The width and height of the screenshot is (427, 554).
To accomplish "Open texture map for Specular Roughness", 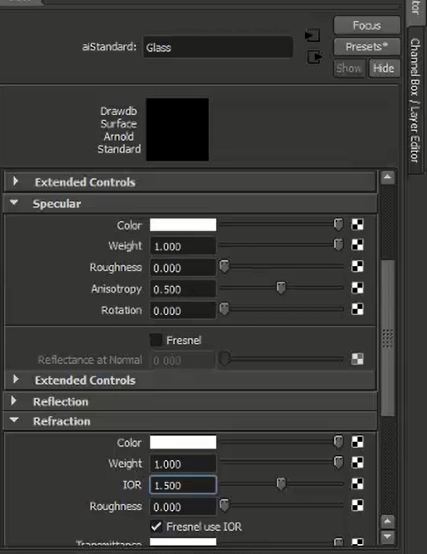I will [x=357, y=266].
